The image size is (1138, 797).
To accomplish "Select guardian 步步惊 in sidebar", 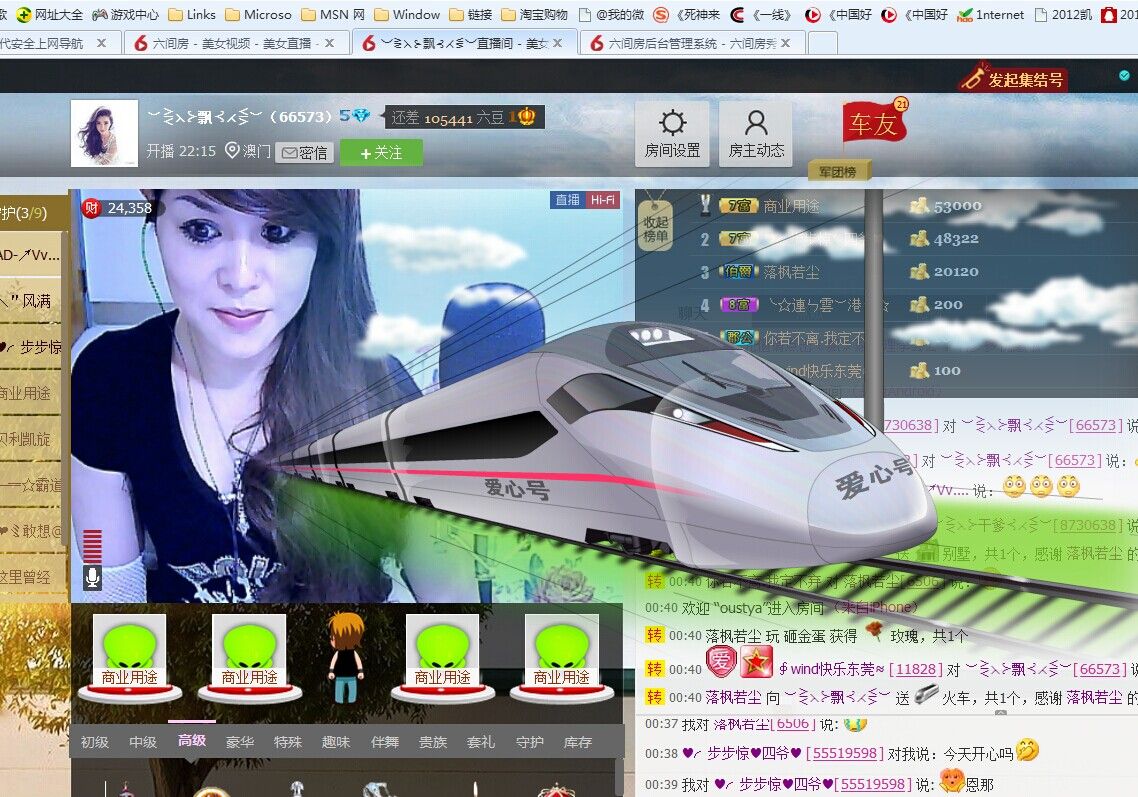I will (30, 347).
